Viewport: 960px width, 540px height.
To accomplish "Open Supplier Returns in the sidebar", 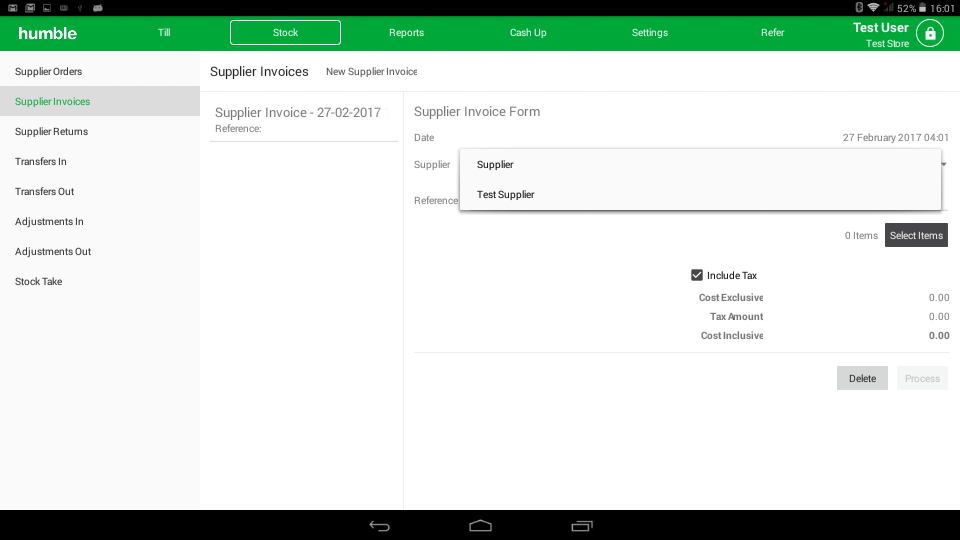I will [x=100, y=131].
